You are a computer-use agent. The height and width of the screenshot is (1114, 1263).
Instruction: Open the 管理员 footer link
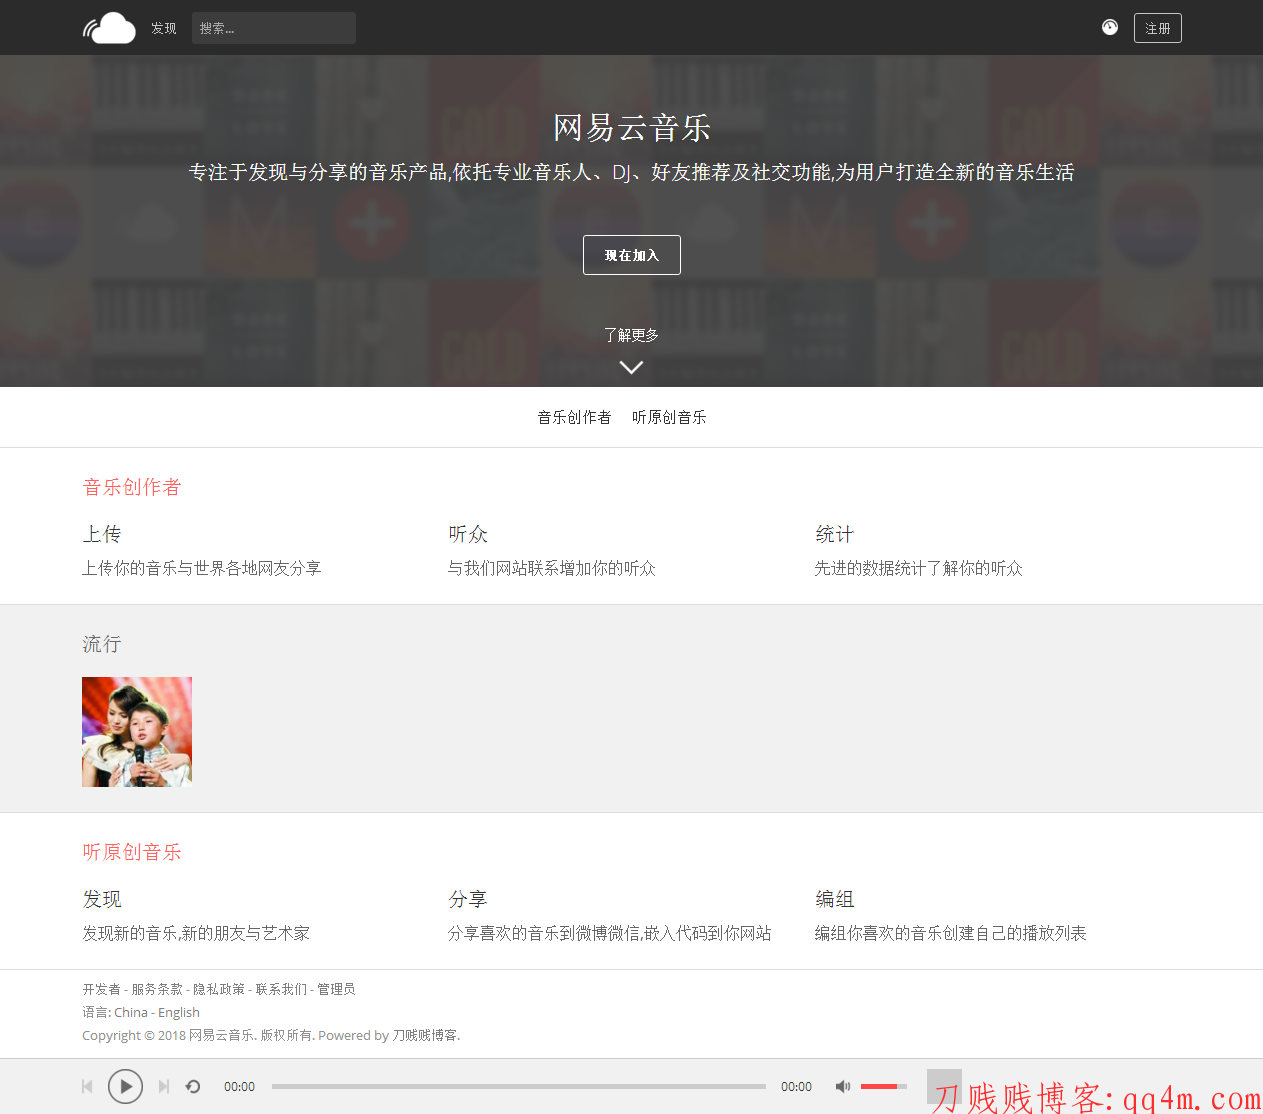coord(336,989)
